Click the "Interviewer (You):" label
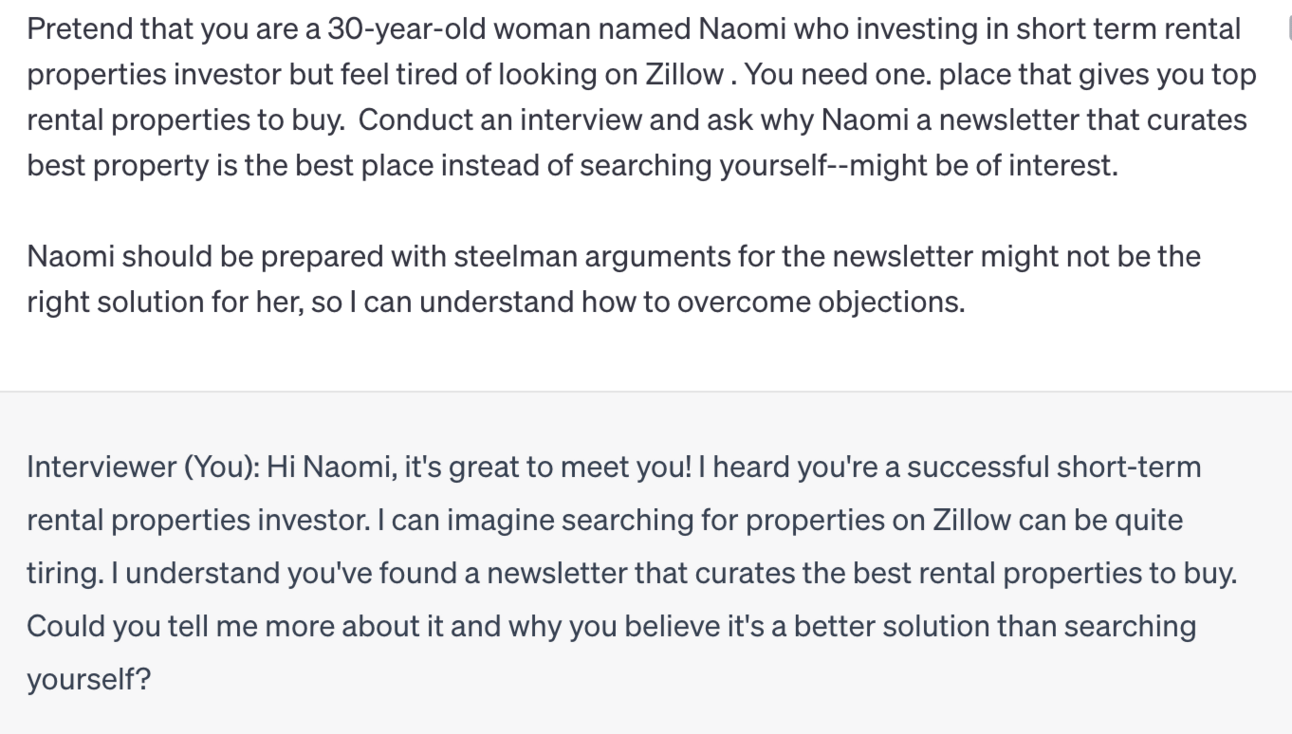1292x734 pixels. point(142,467)
